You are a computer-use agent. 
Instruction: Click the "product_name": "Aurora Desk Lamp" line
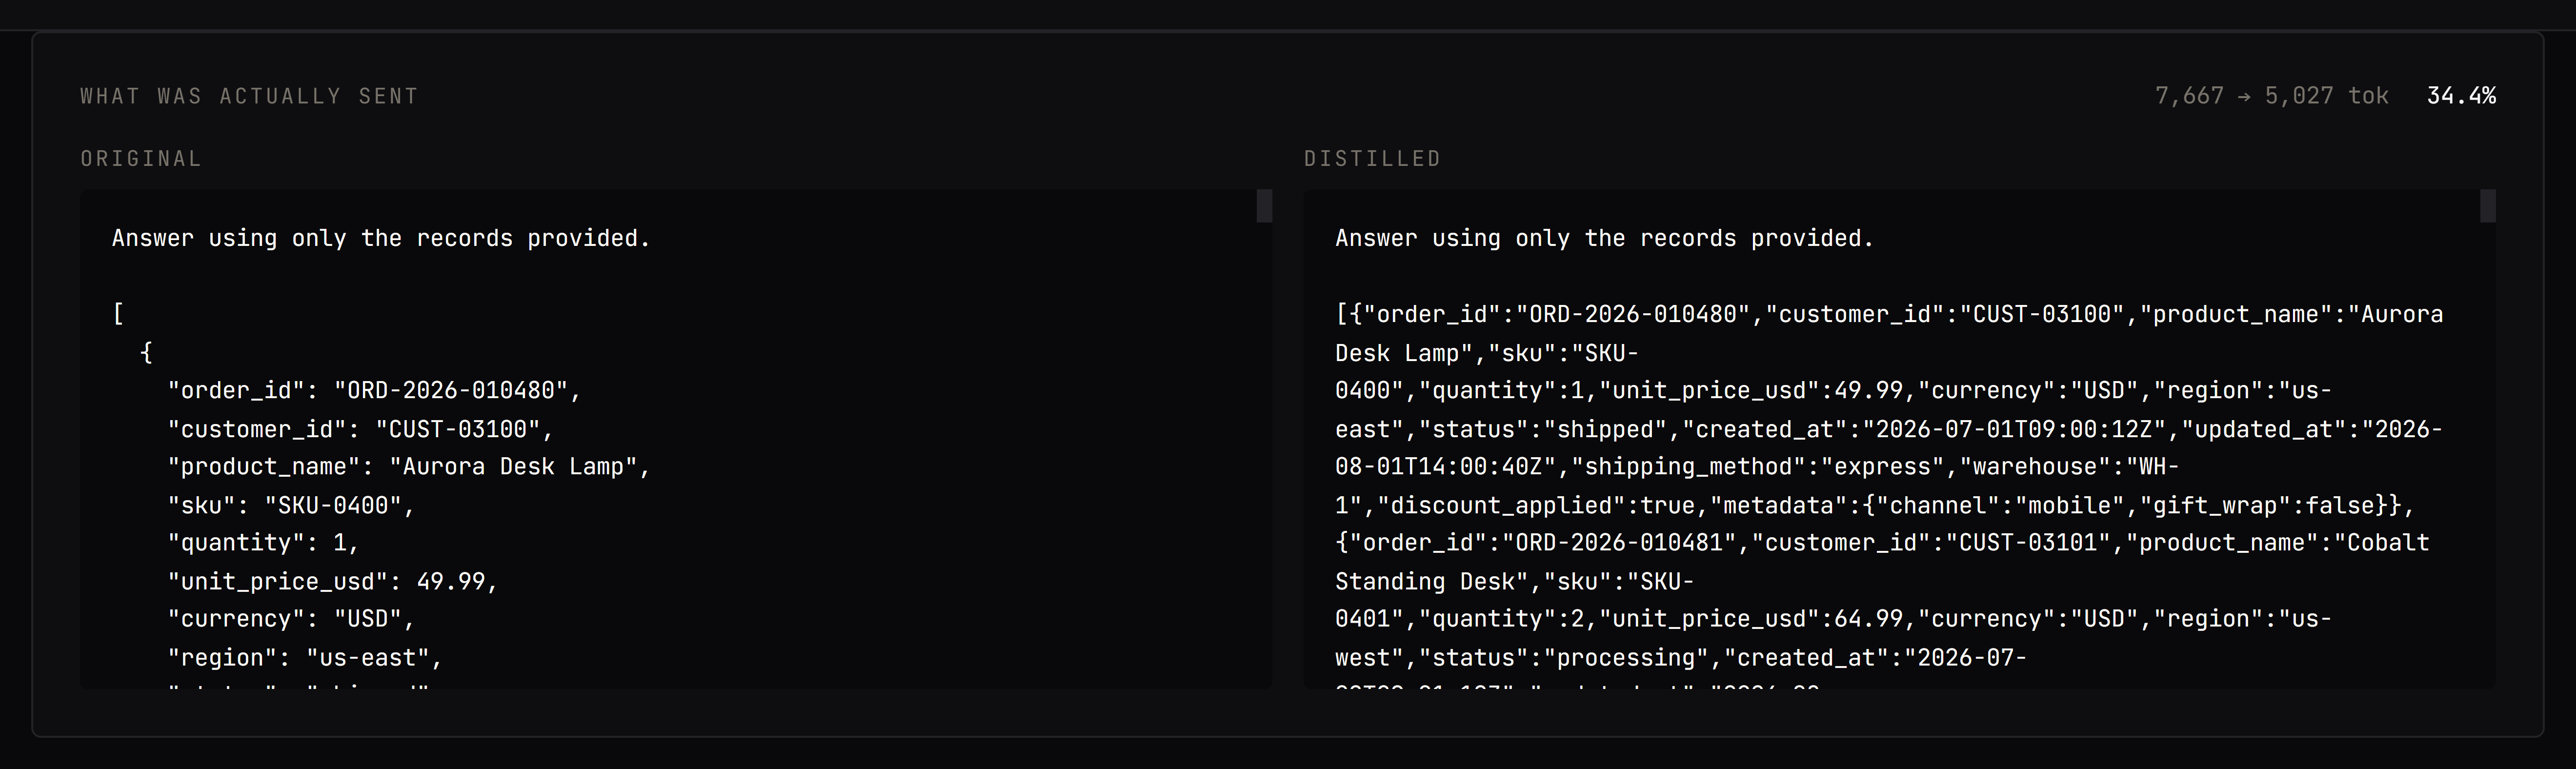(409, 467)
